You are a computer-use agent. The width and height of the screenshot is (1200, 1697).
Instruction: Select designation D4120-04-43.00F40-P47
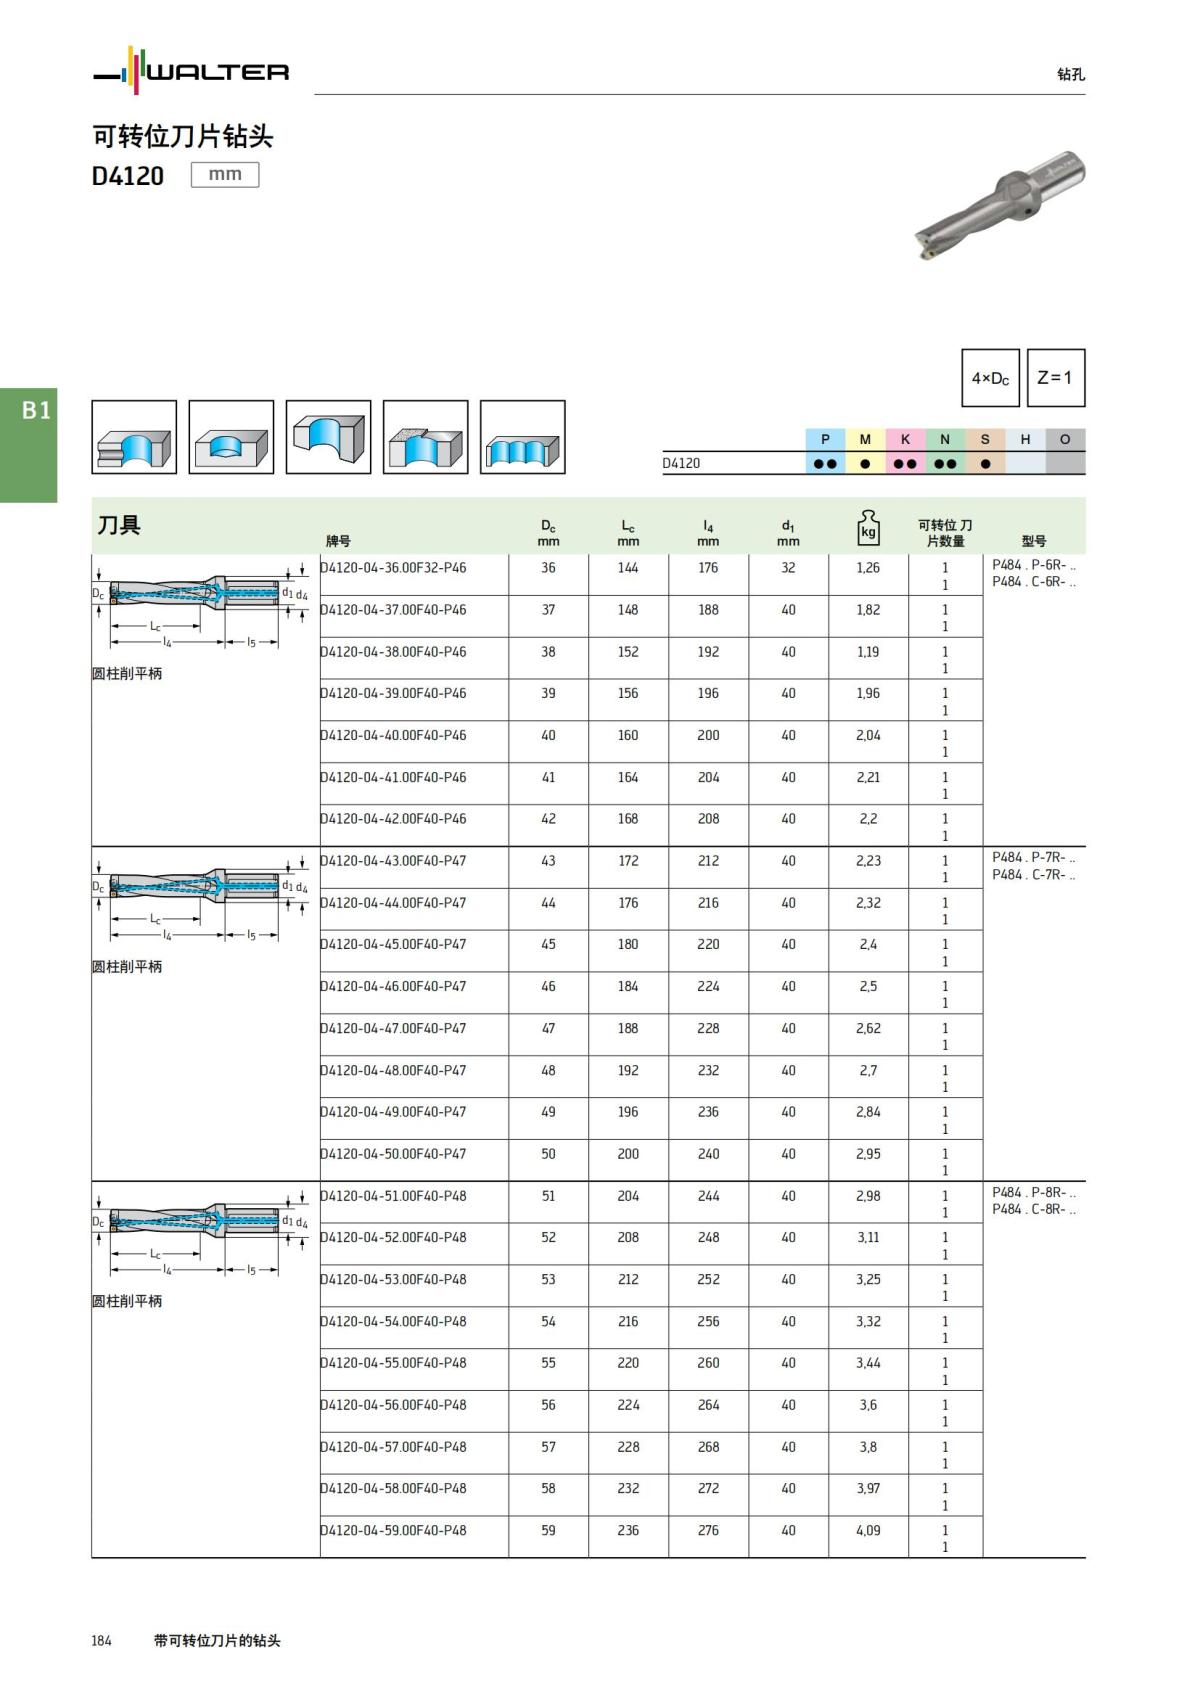pos(393,861)
